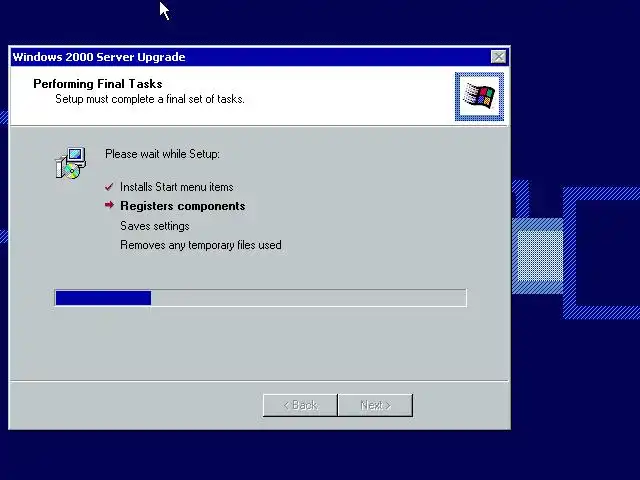Click the red arrow beside Registers components
This screenshot has height=480, width=640.
click(109, 205)
